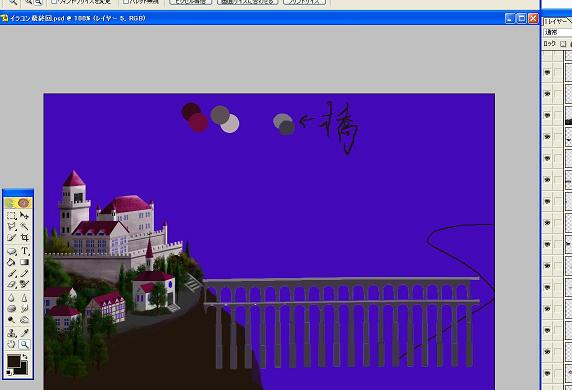Switch to the レイヤー (Layers) tab
Viewport: 572px width, 390px height.
point(556,22)
